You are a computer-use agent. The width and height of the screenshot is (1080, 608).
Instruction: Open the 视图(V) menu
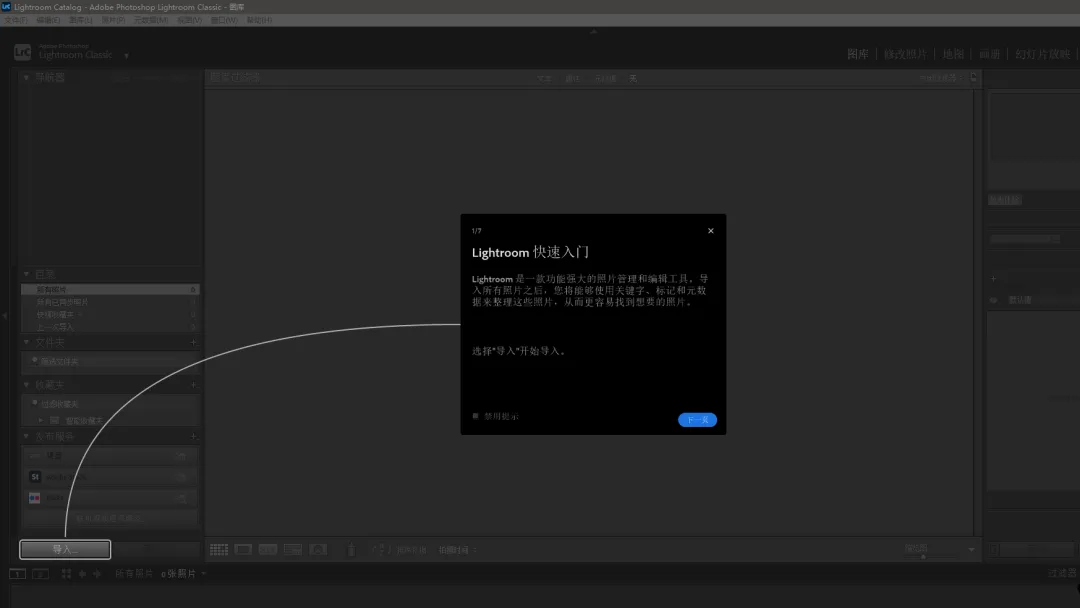(x=189, y=20)
